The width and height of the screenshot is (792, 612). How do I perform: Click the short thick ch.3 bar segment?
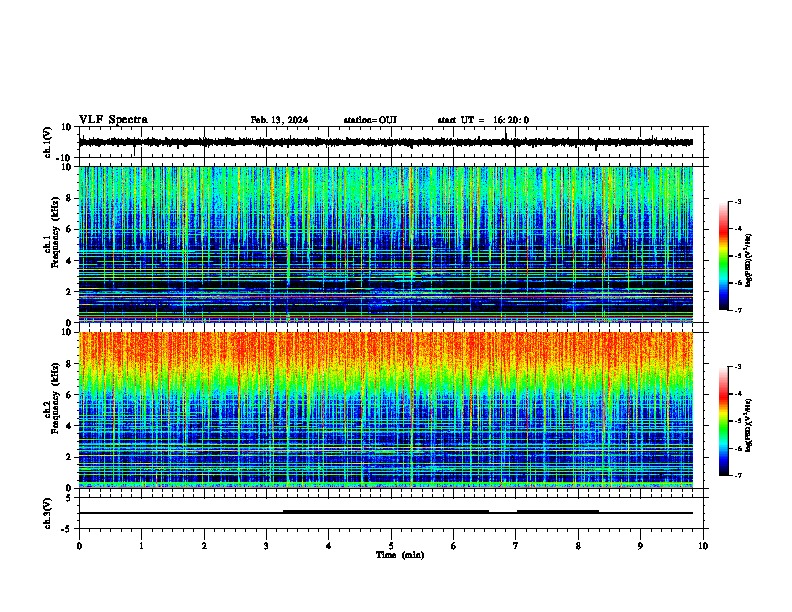tap(558, 512)
